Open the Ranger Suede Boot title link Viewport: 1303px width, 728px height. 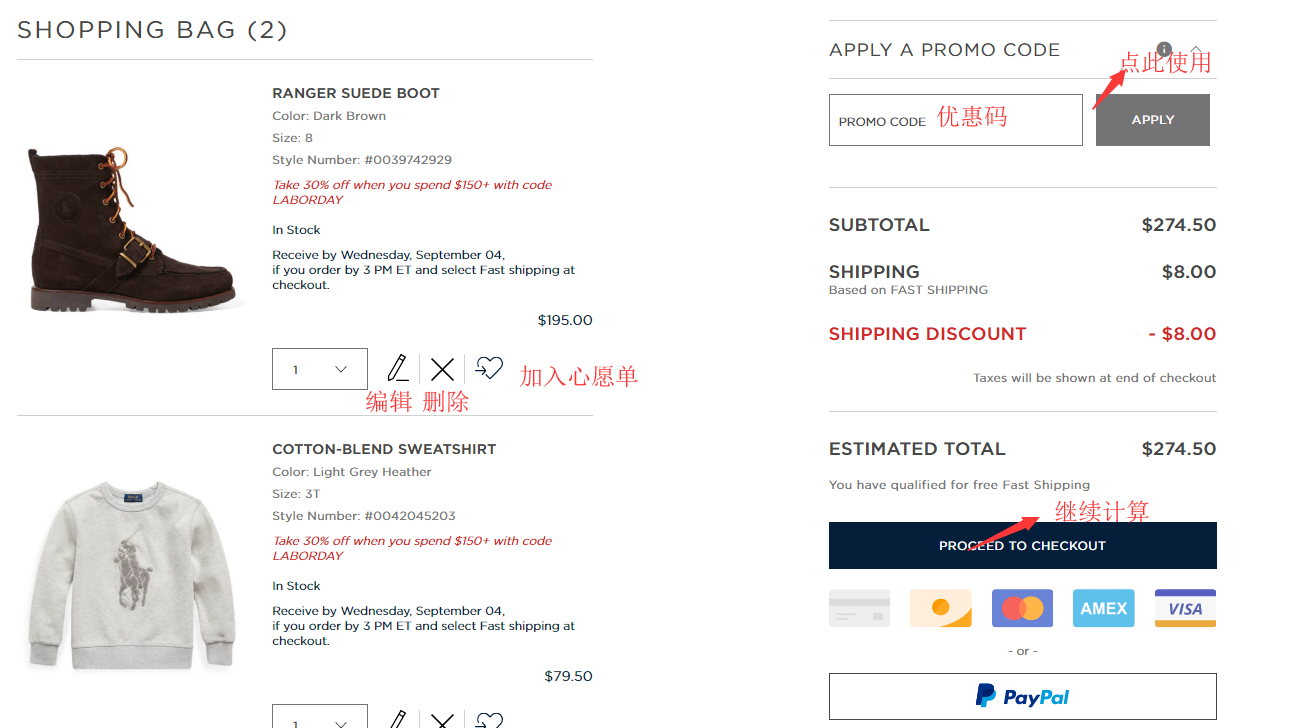(x=356, y=93)
